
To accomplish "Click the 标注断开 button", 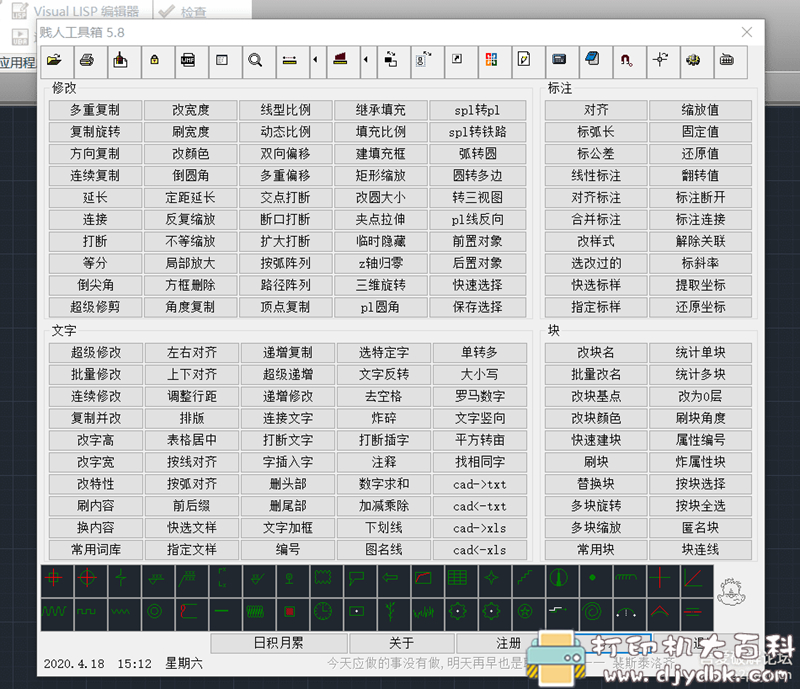I will coord(701,198).
